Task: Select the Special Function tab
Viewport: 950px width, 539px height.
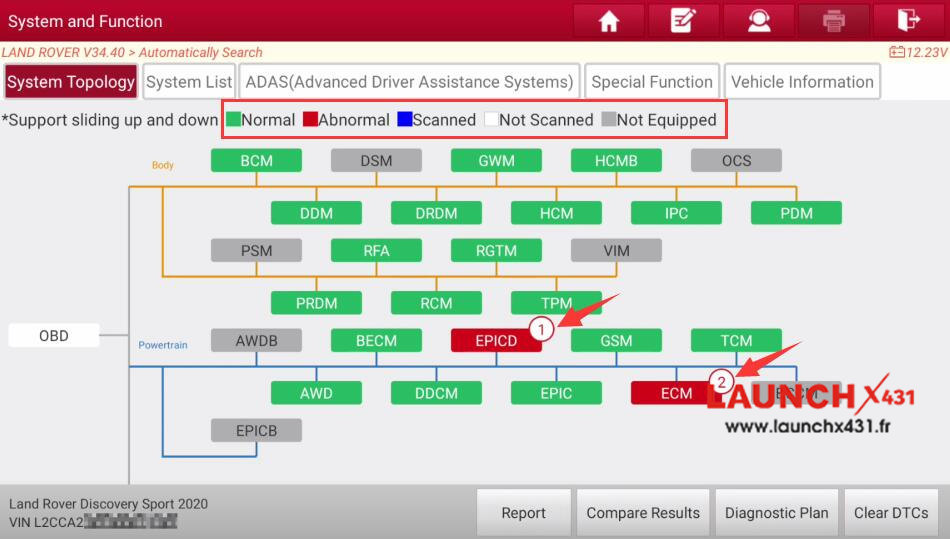Action: [652, 82]
